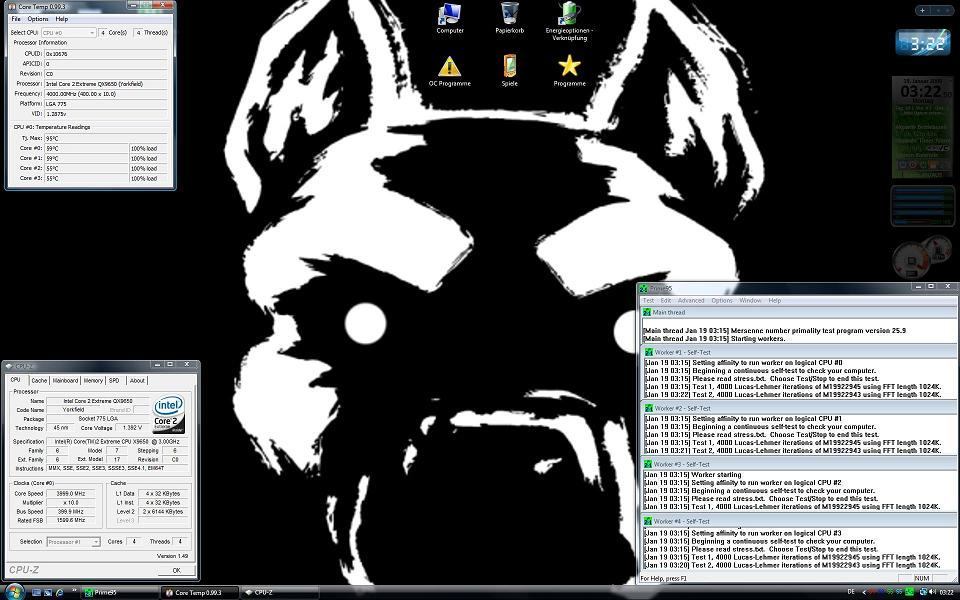Launch Internet Explorer from quick launch
This screenshot has width=960, height=600.
point(59,593)
